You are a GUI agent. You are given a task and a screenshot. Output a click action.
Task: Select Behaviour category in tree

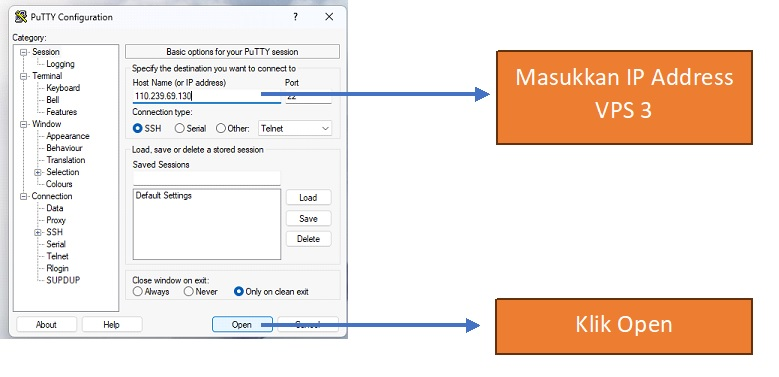(64, 148)
